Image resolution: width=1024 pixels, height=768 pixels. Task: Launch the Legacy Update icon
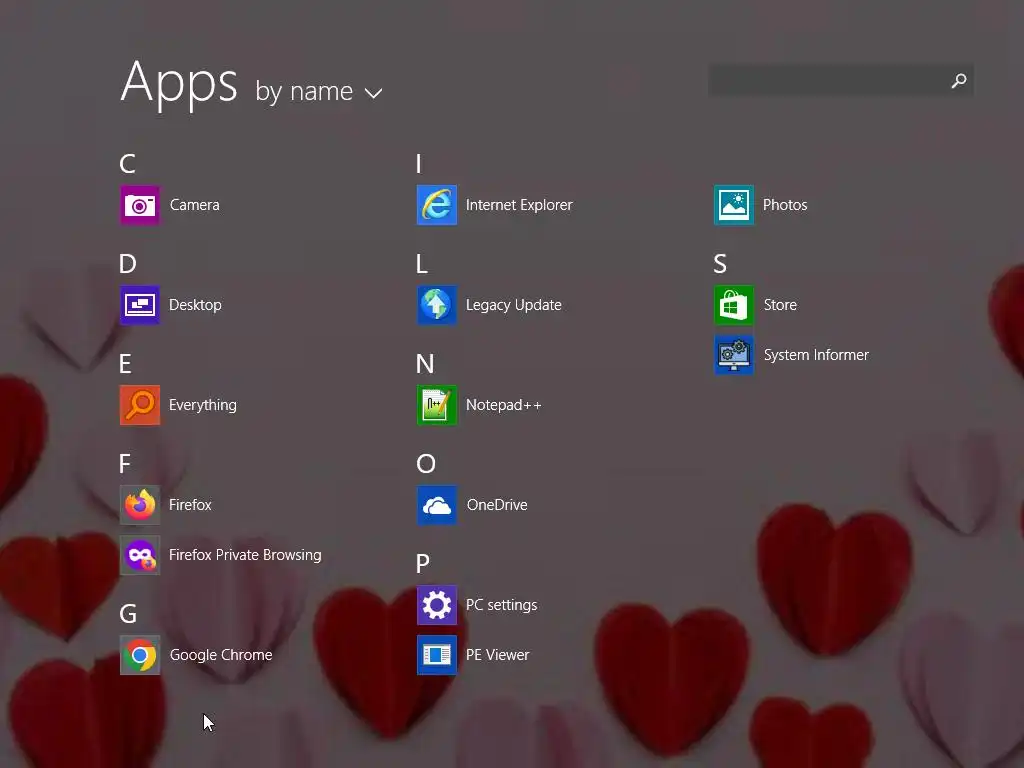(x=437, y=305)
